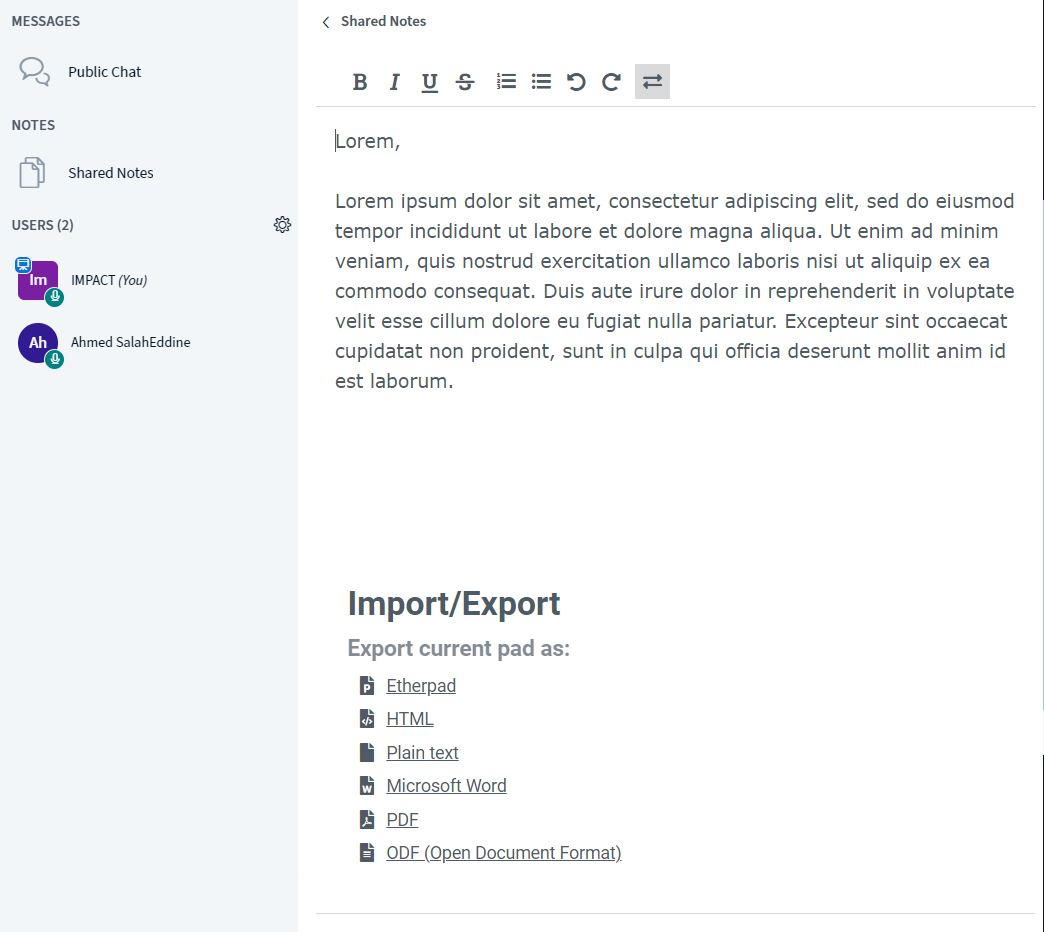Collapse Shared Notes with back chevron
Viewport: 1044px width, 932px height.
(326, 22)
